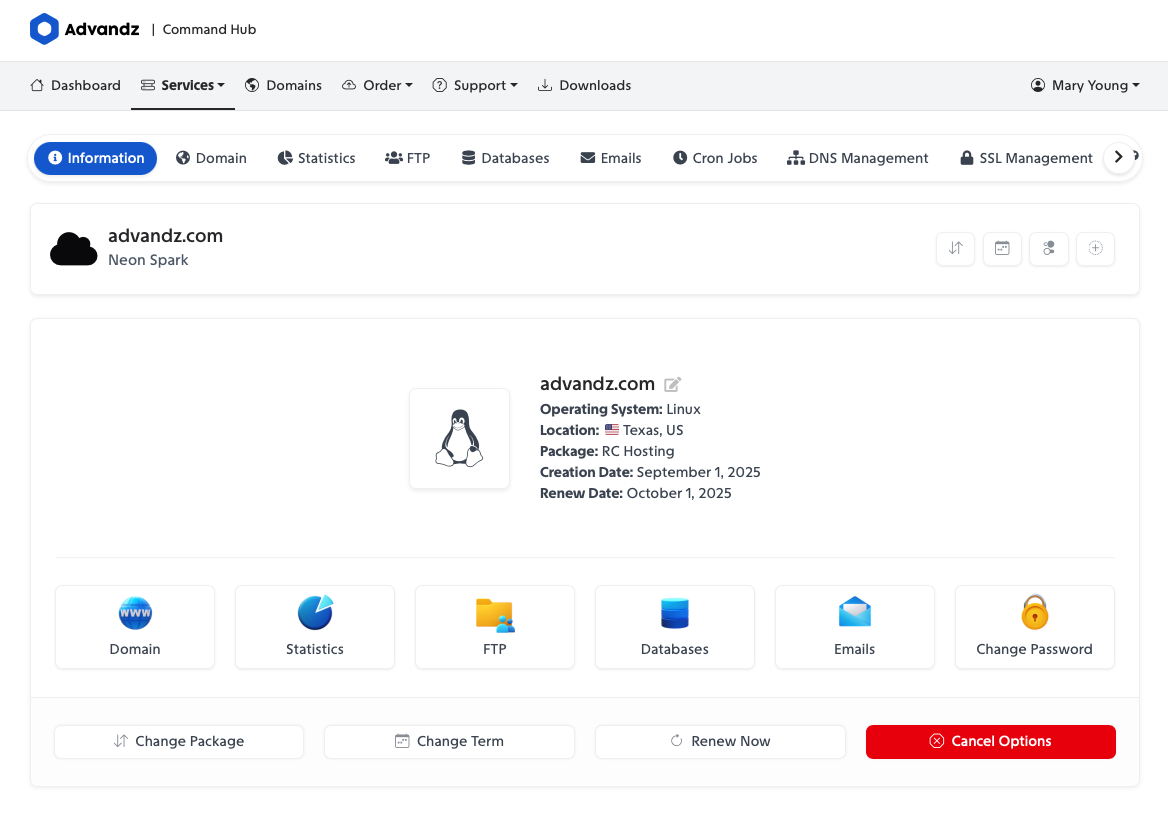Click the red Cancel Options button
This screenshot has width=1168, height=818.
pos(991,741)
